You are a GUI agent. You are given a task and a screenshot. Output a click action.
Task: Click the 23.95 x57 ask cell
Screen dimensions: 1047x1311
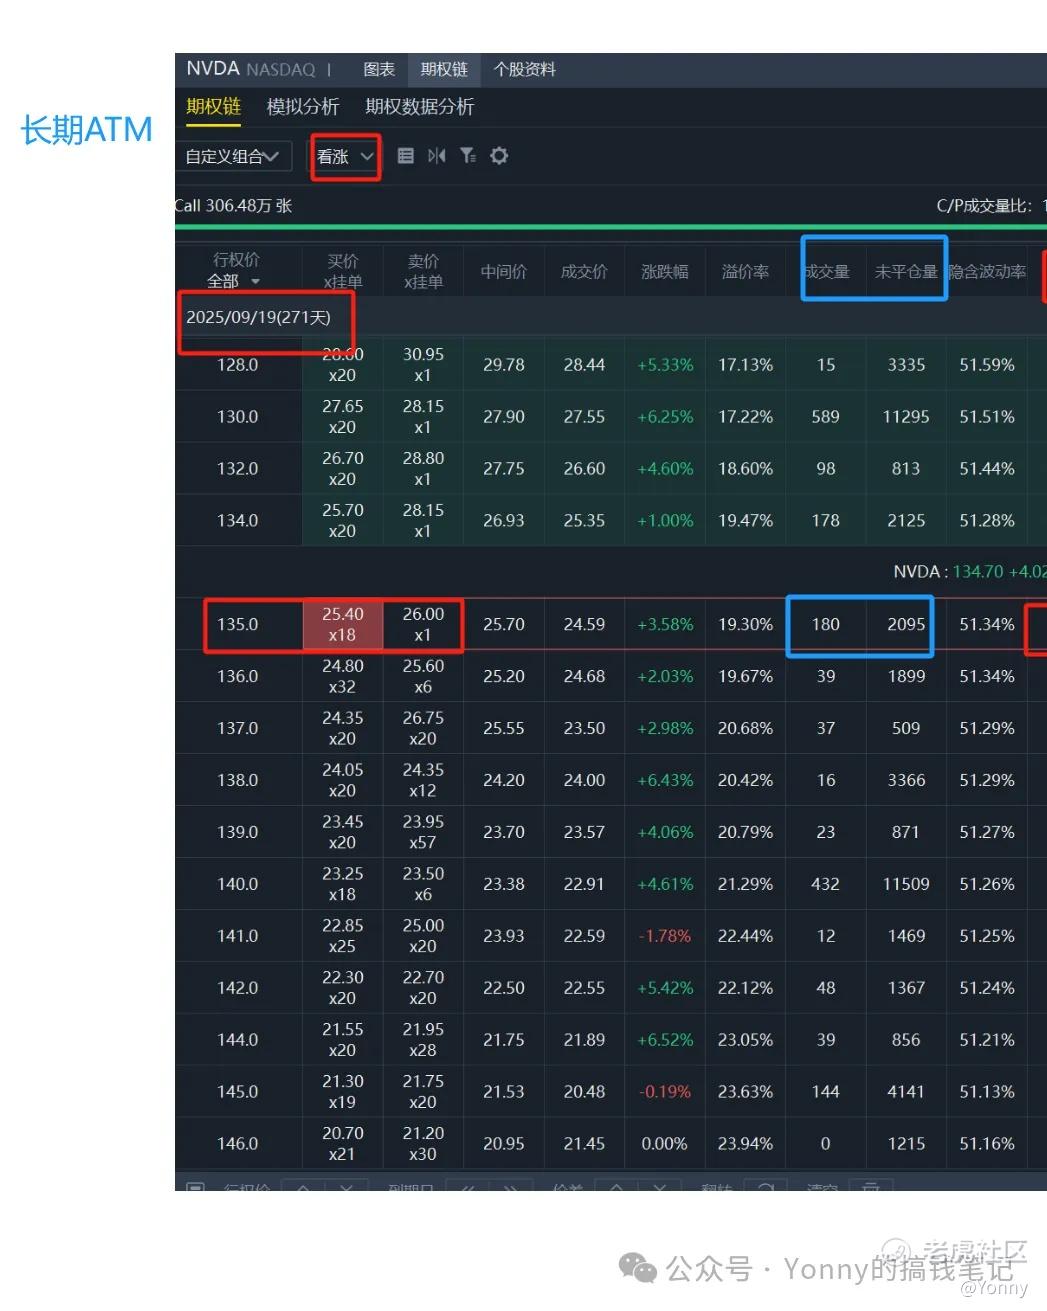click(423, 833)
